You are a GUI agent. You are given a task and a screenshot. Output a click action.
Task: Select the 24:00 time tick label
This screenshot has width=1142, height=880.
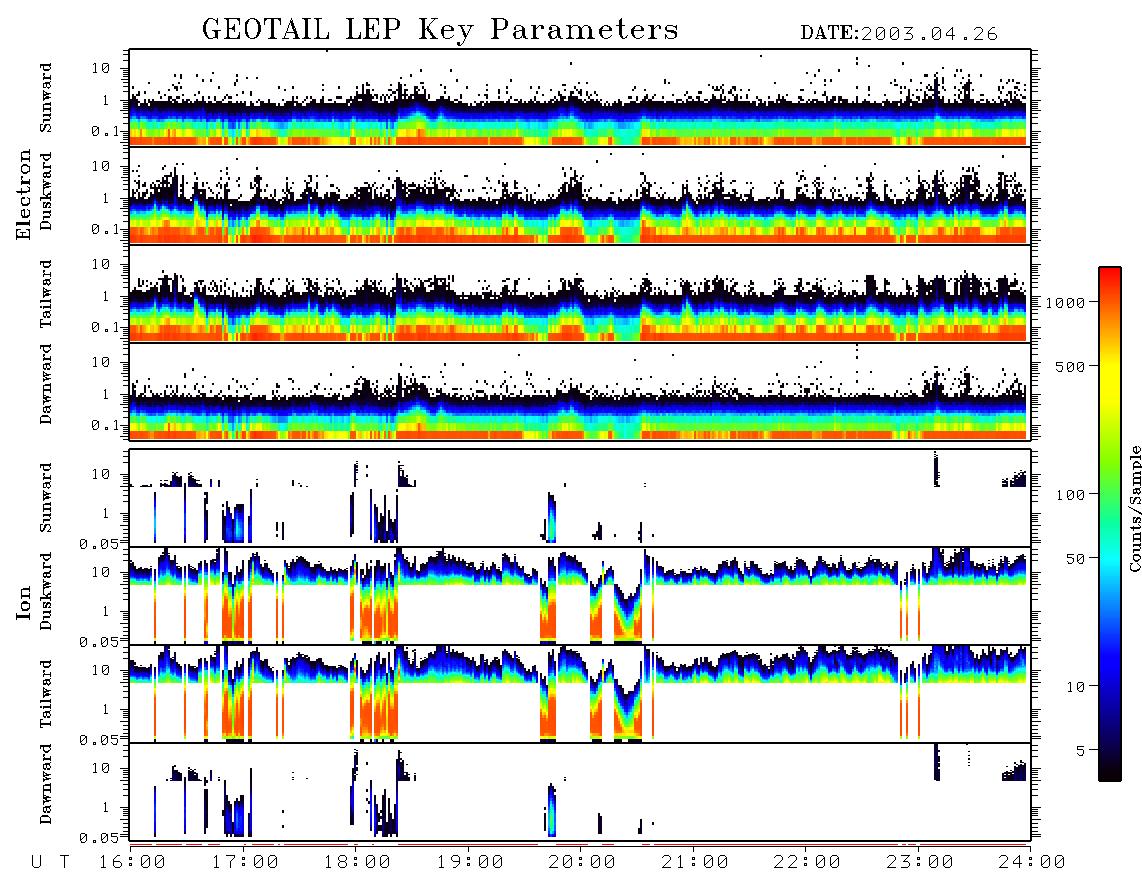click(1032, 863)
